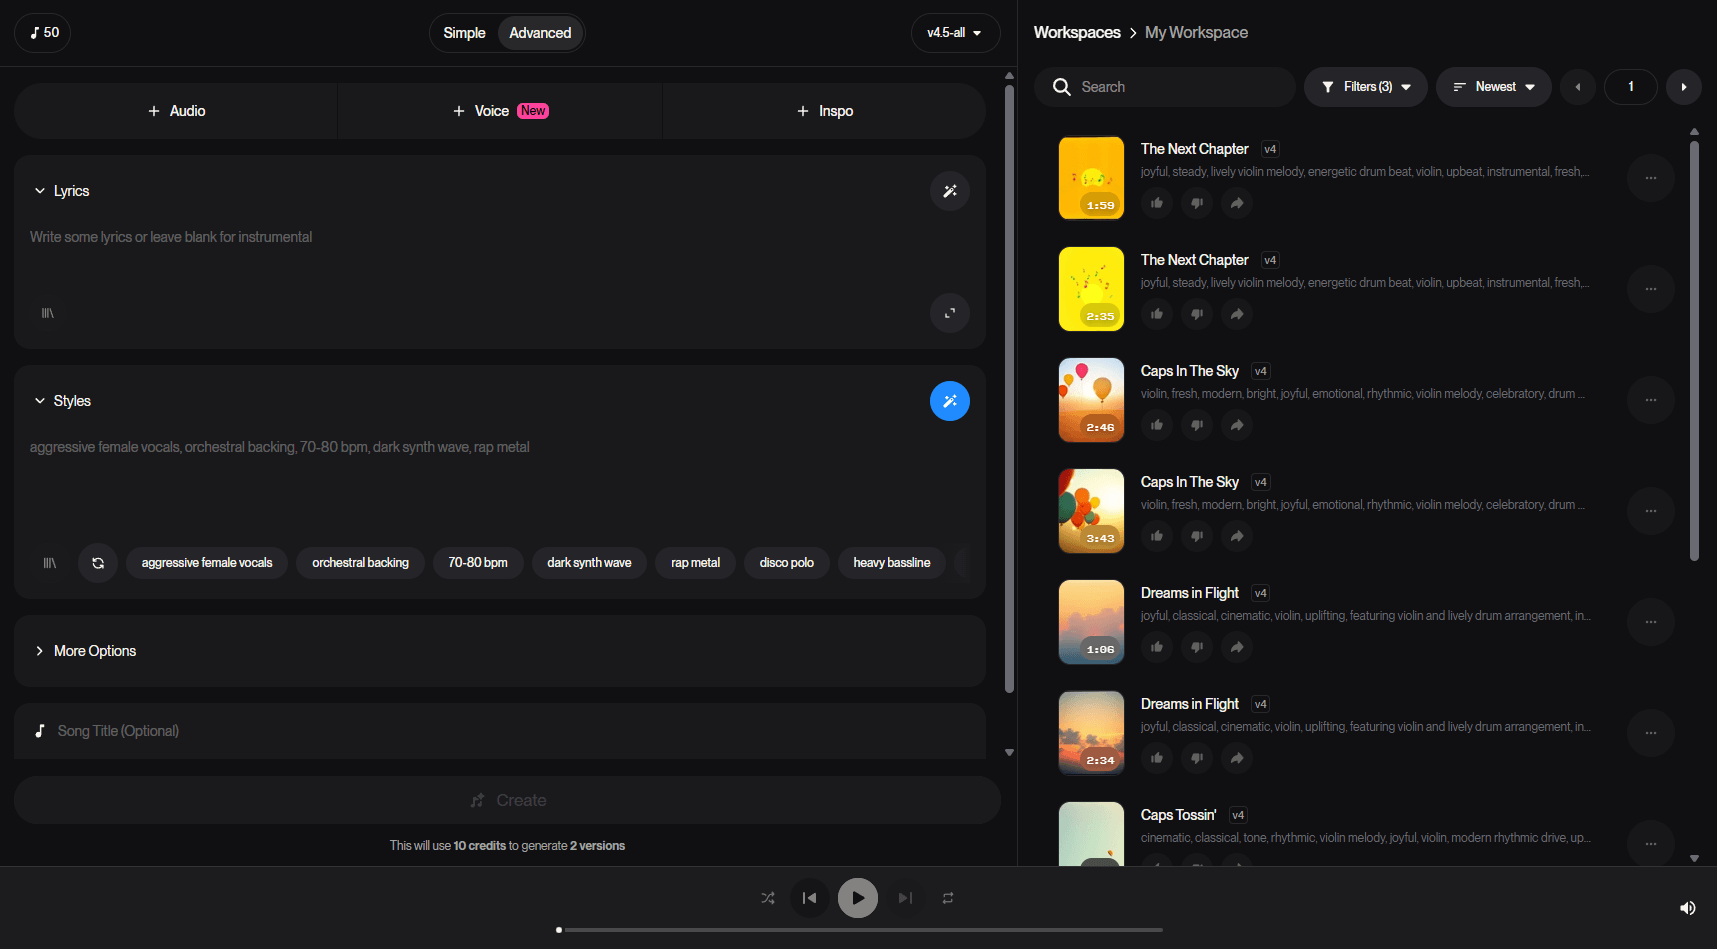The height and width of the screenshot is (949, 1717).
Task: Click the blue wand icon in Styles section
Action: pos(949,400)
